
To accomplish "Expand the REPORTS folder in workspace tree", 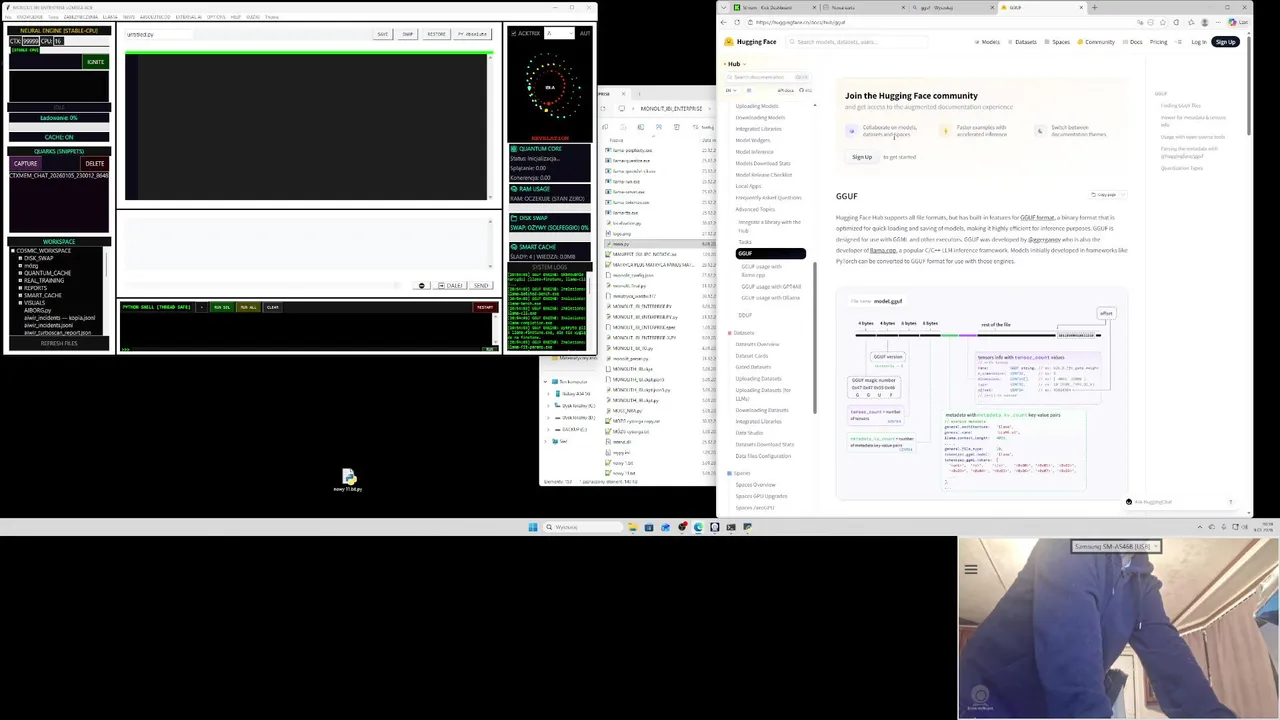I will pyautogui.click(x=20, y=288).
